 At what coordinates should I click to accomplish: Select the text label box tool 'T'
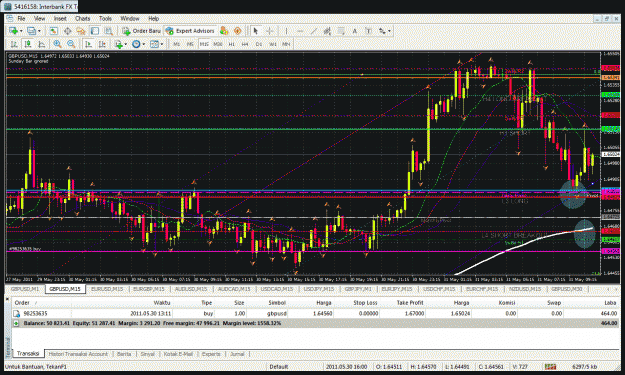click(x=368, y=31)
